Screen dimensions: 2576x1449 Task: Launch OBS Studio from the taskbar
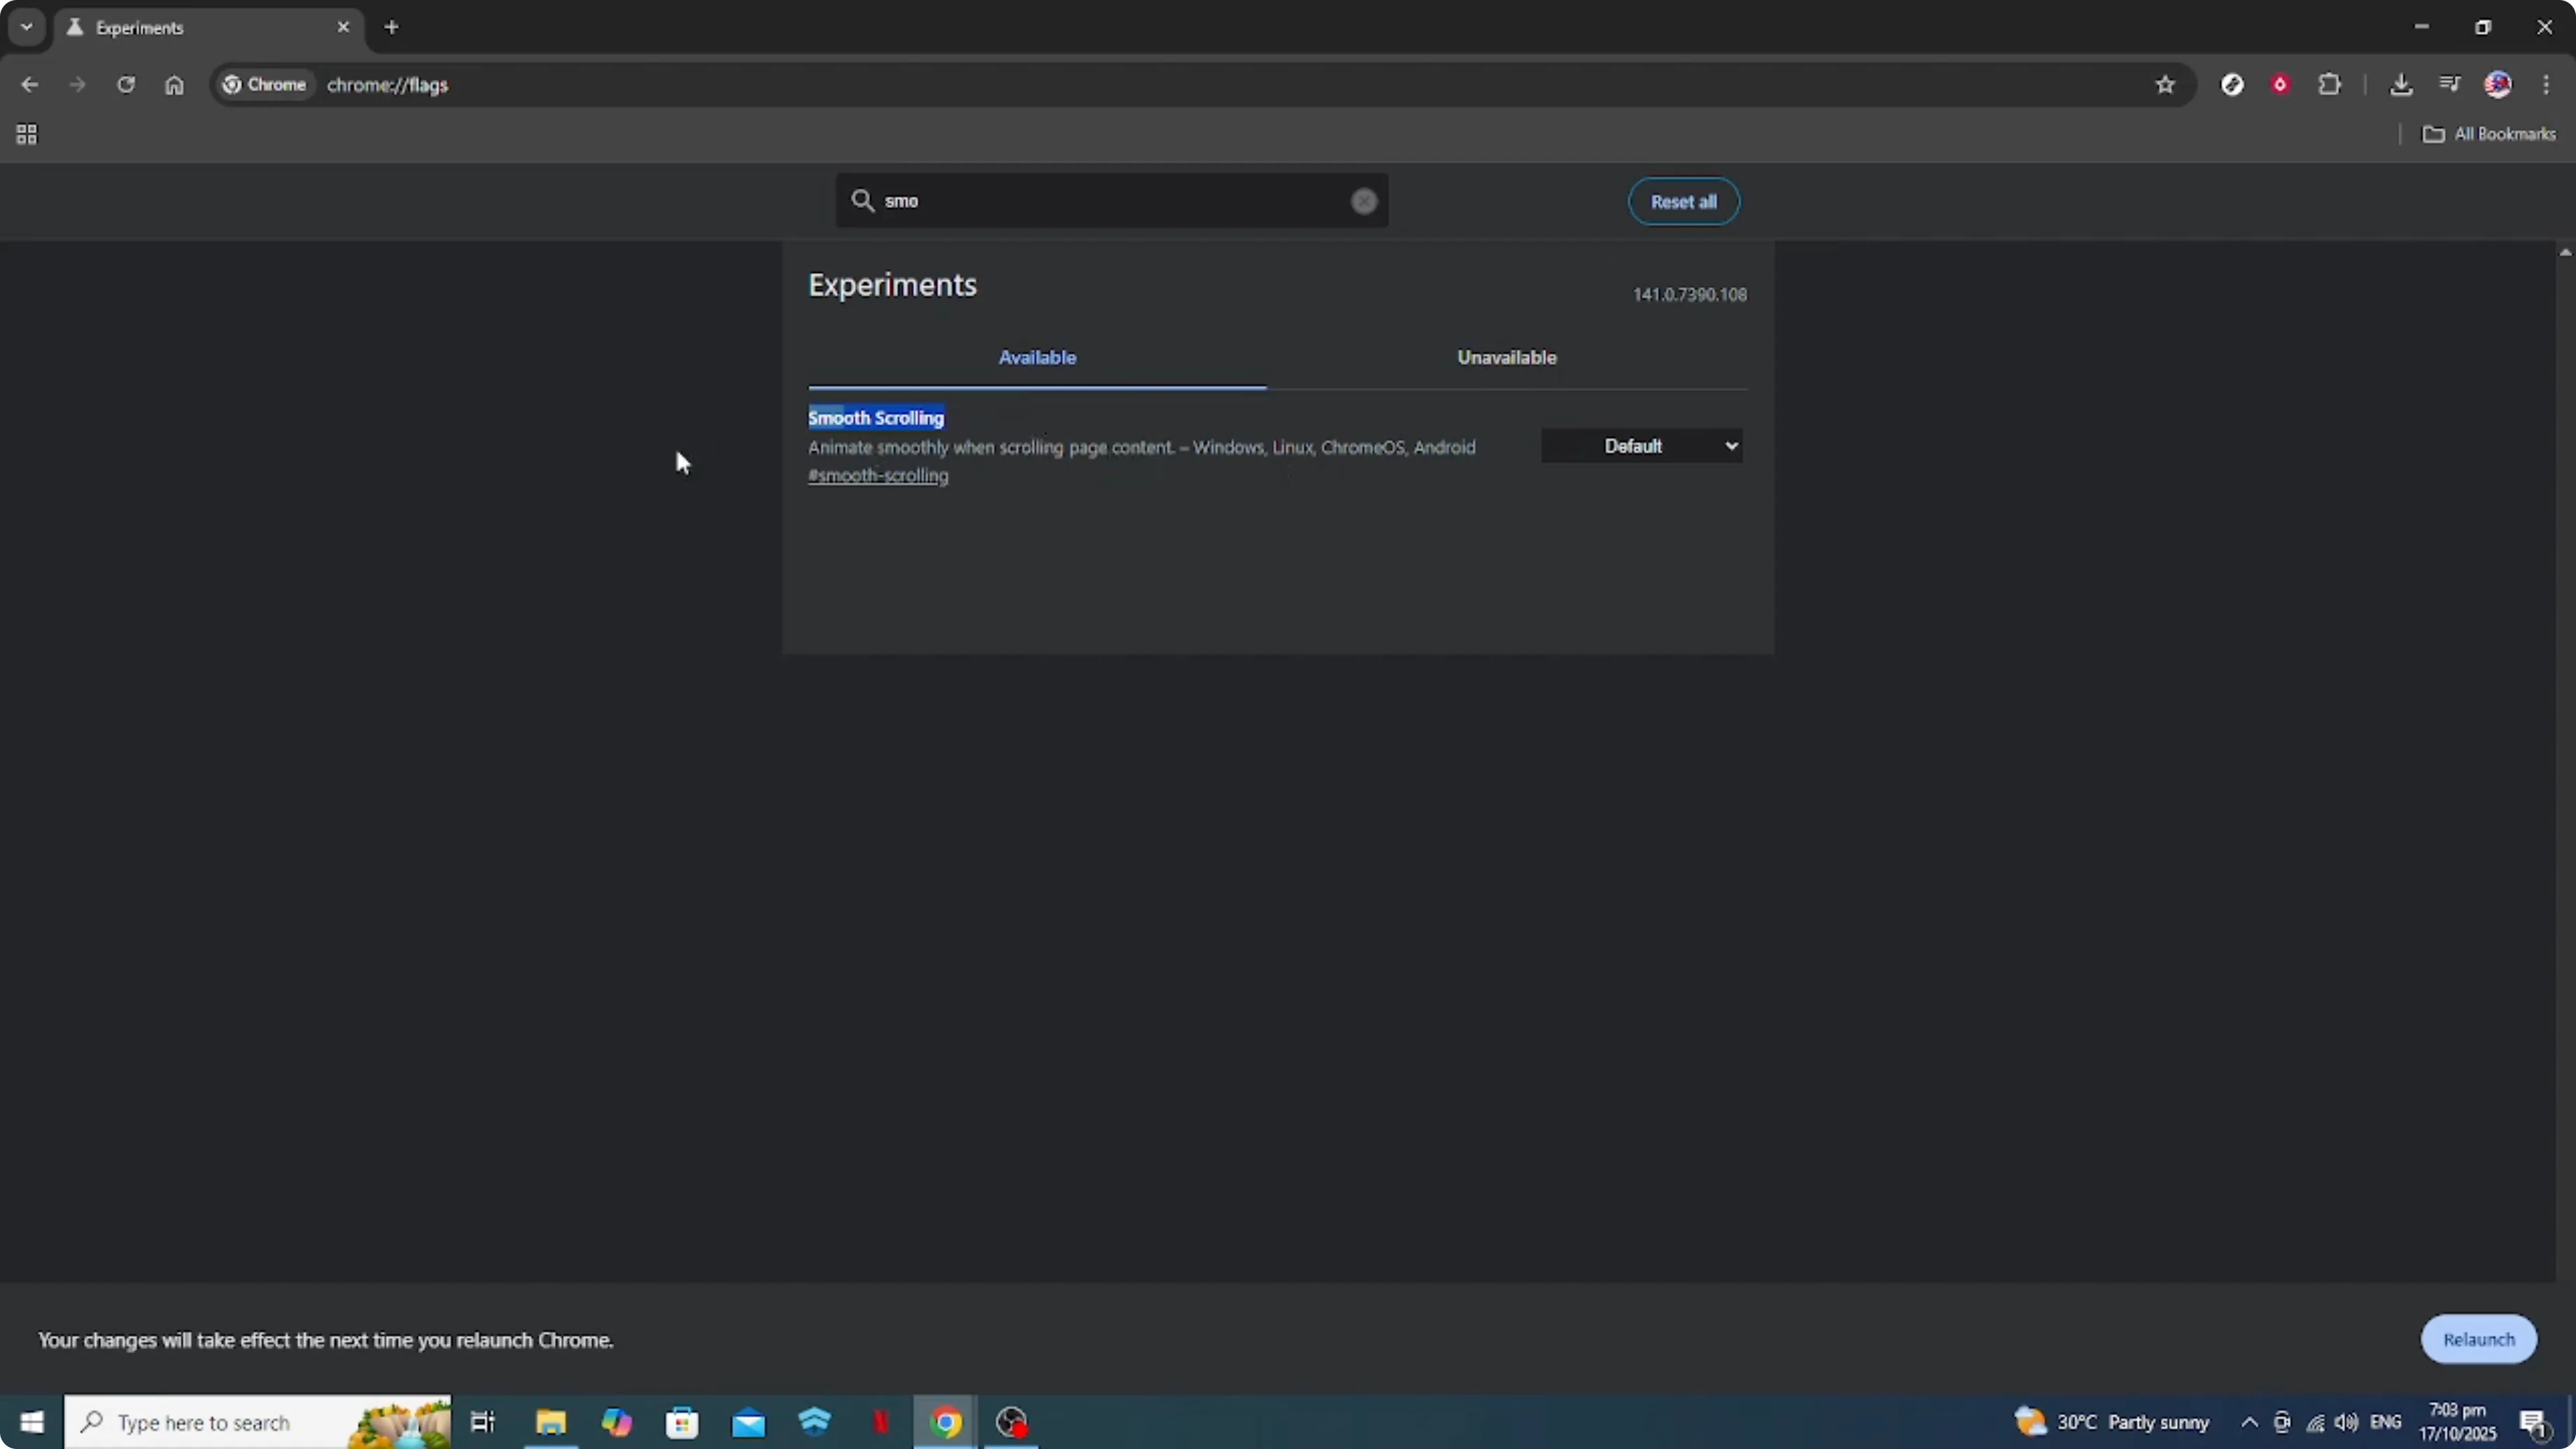(1011, 1421)
